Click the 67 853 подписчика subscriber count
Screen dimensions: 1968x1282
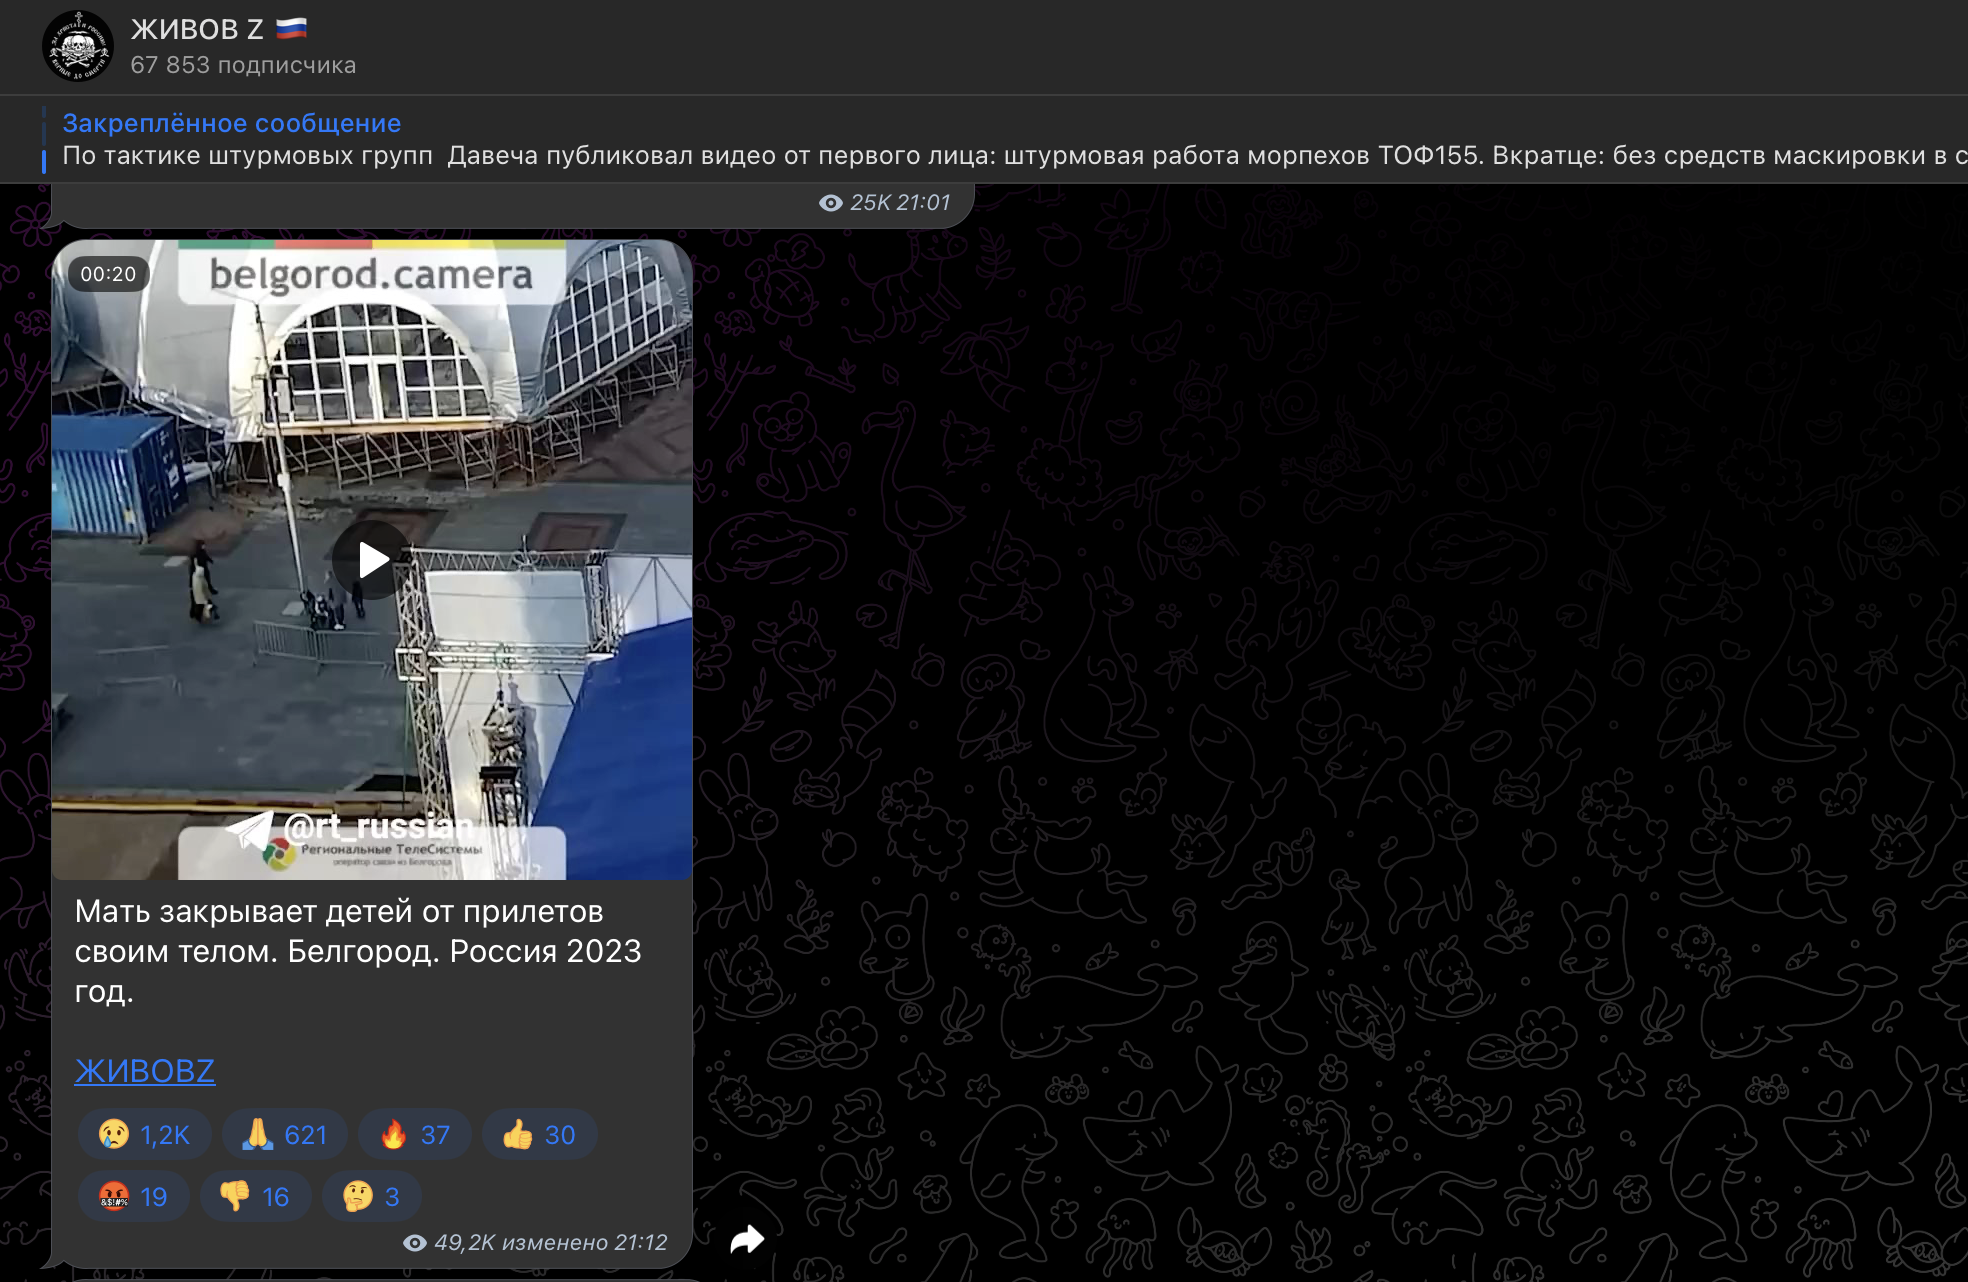click(x=243, y=65)
